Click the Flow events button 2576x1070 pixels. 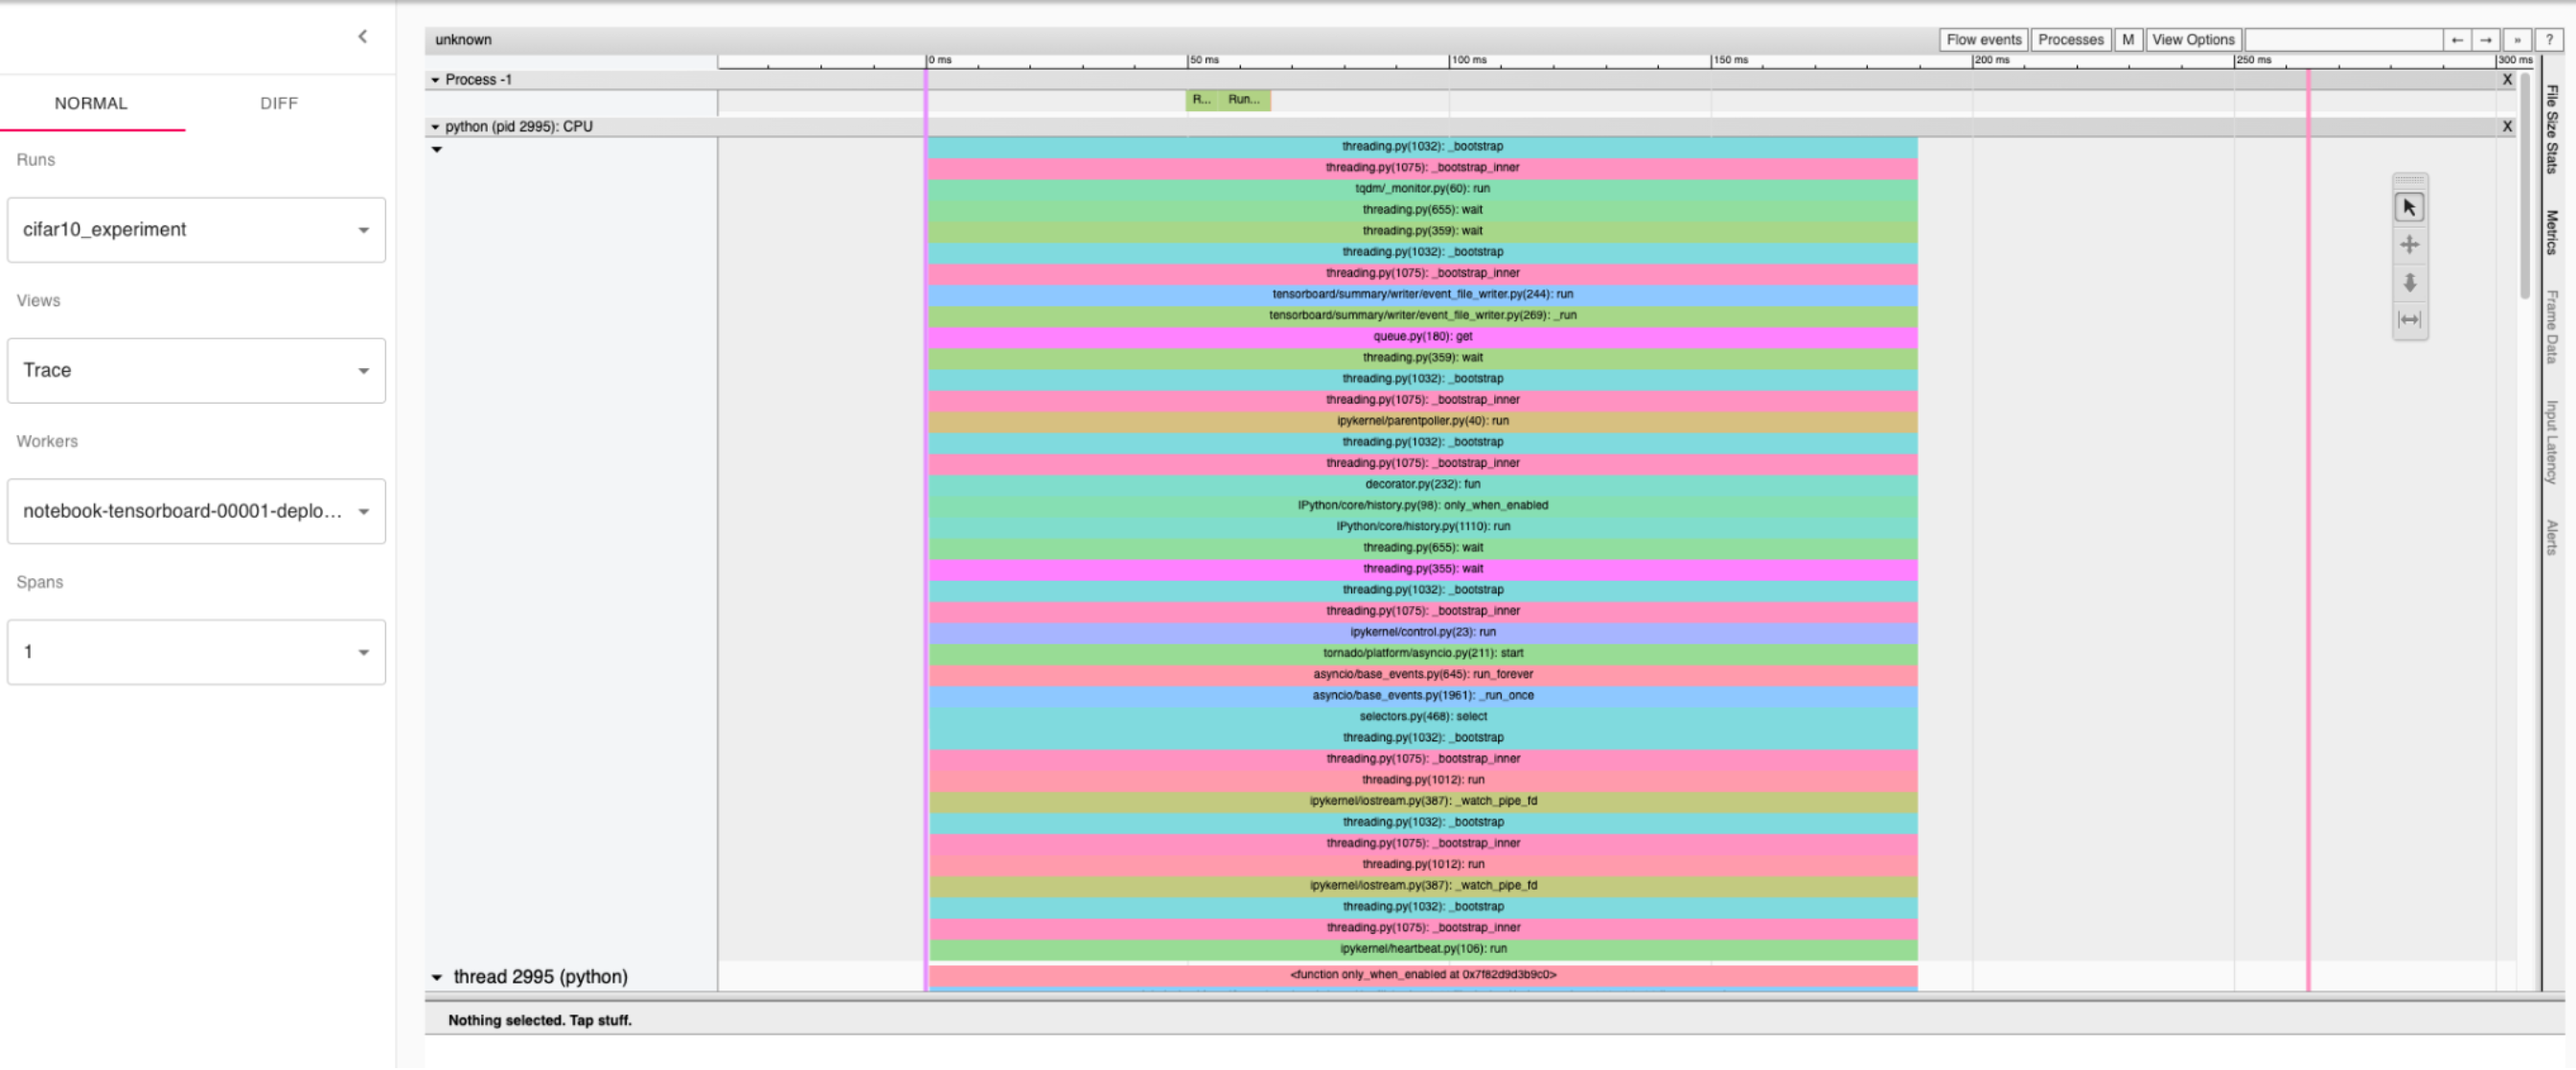(x=1983, y=40)
